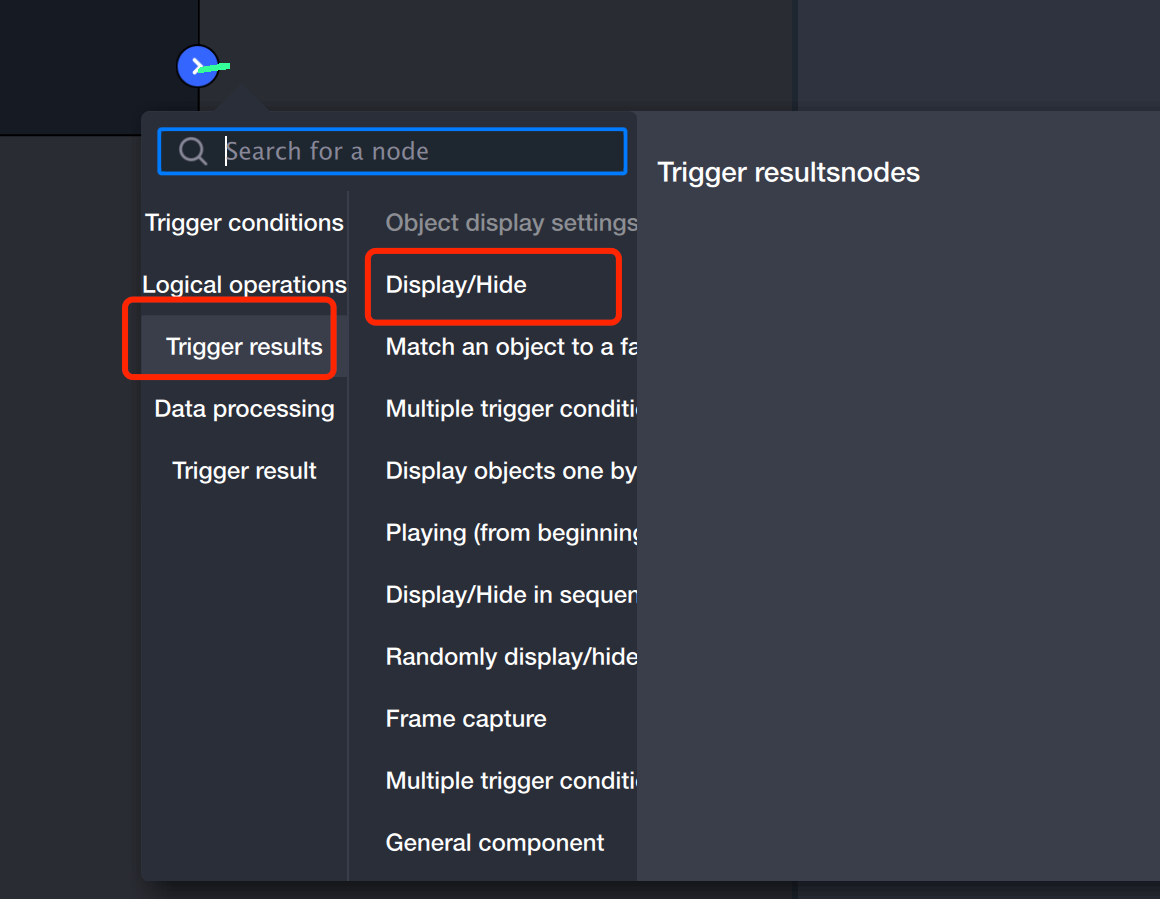Pick 'Multiple trigger conditi…' above Display objects
This screenshot has width=1160, height=899.
coord(510,409)
